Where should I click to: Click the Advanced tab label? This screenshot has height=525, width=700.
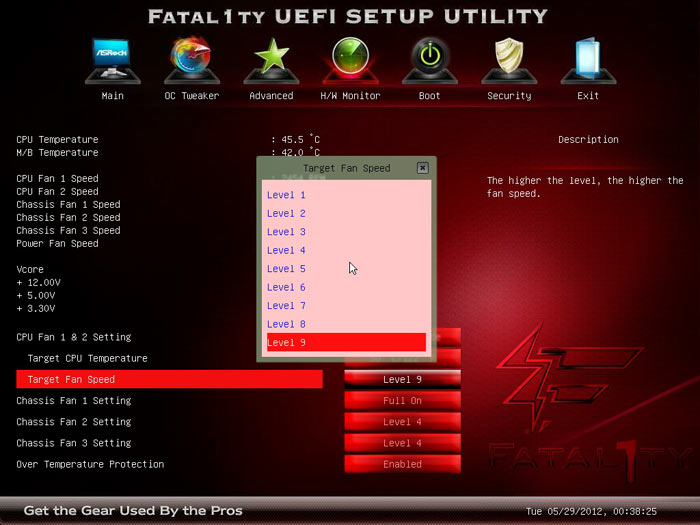pos(271,96)
